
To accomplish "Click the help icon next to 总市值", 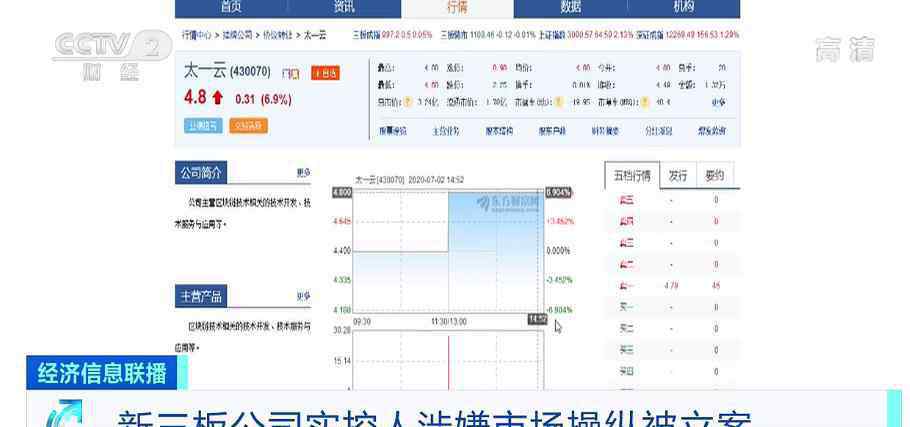I will [x=409, y=102].
